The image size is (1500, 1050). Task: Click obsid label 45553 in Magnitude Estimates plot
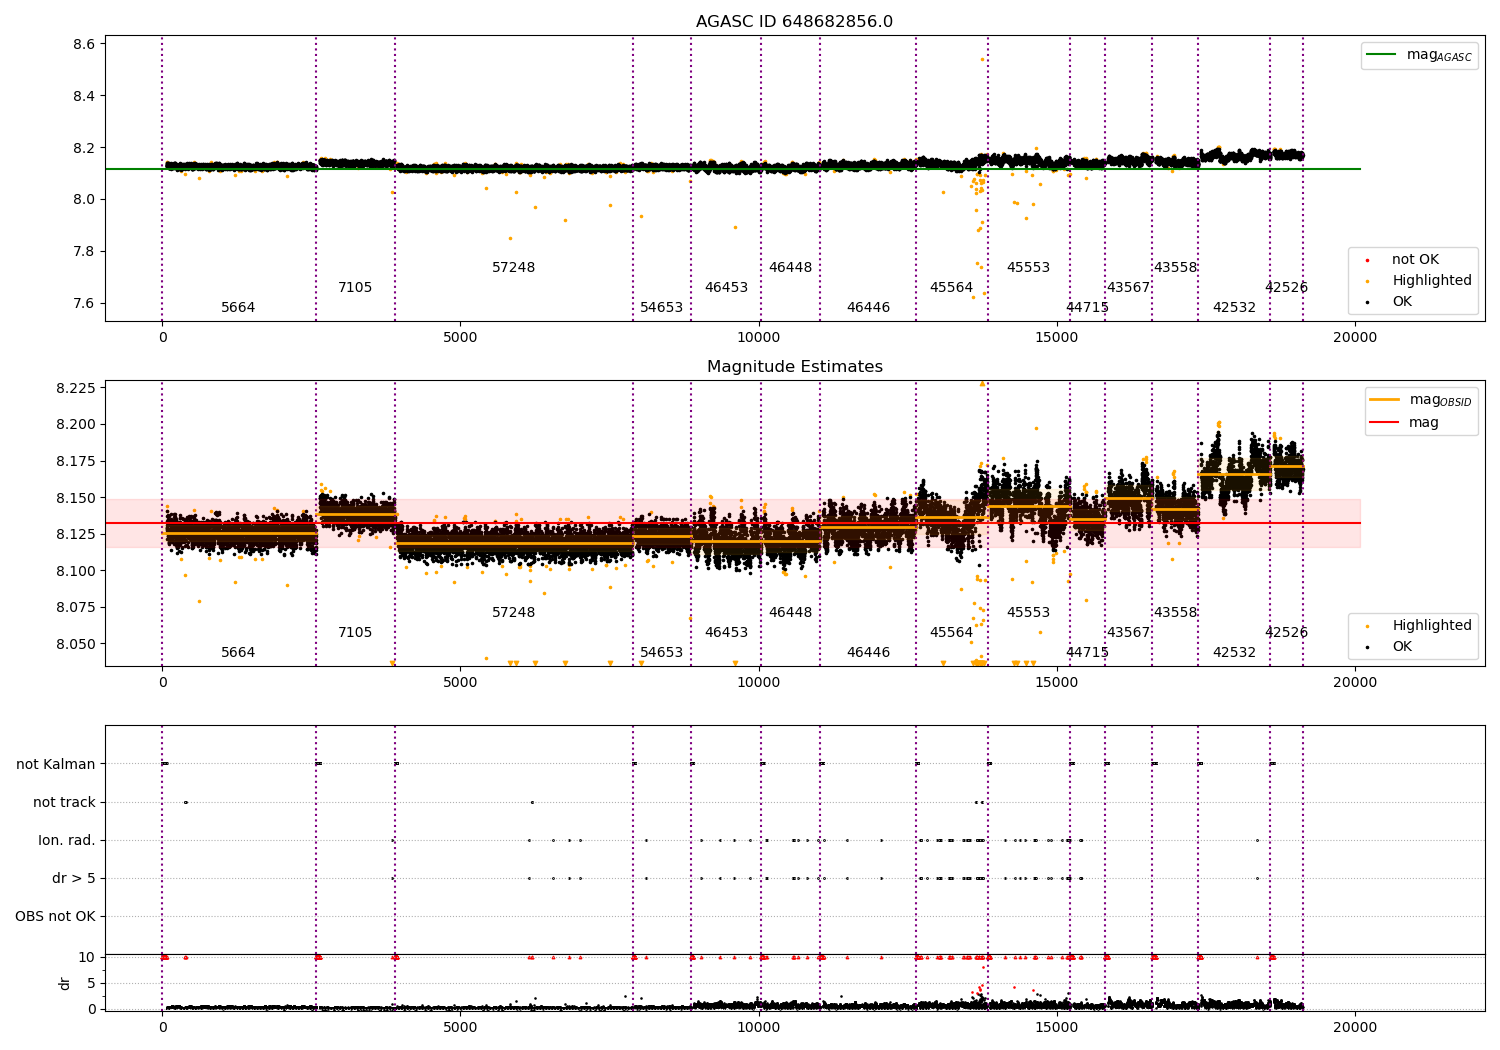click(x=1028, y=613)
